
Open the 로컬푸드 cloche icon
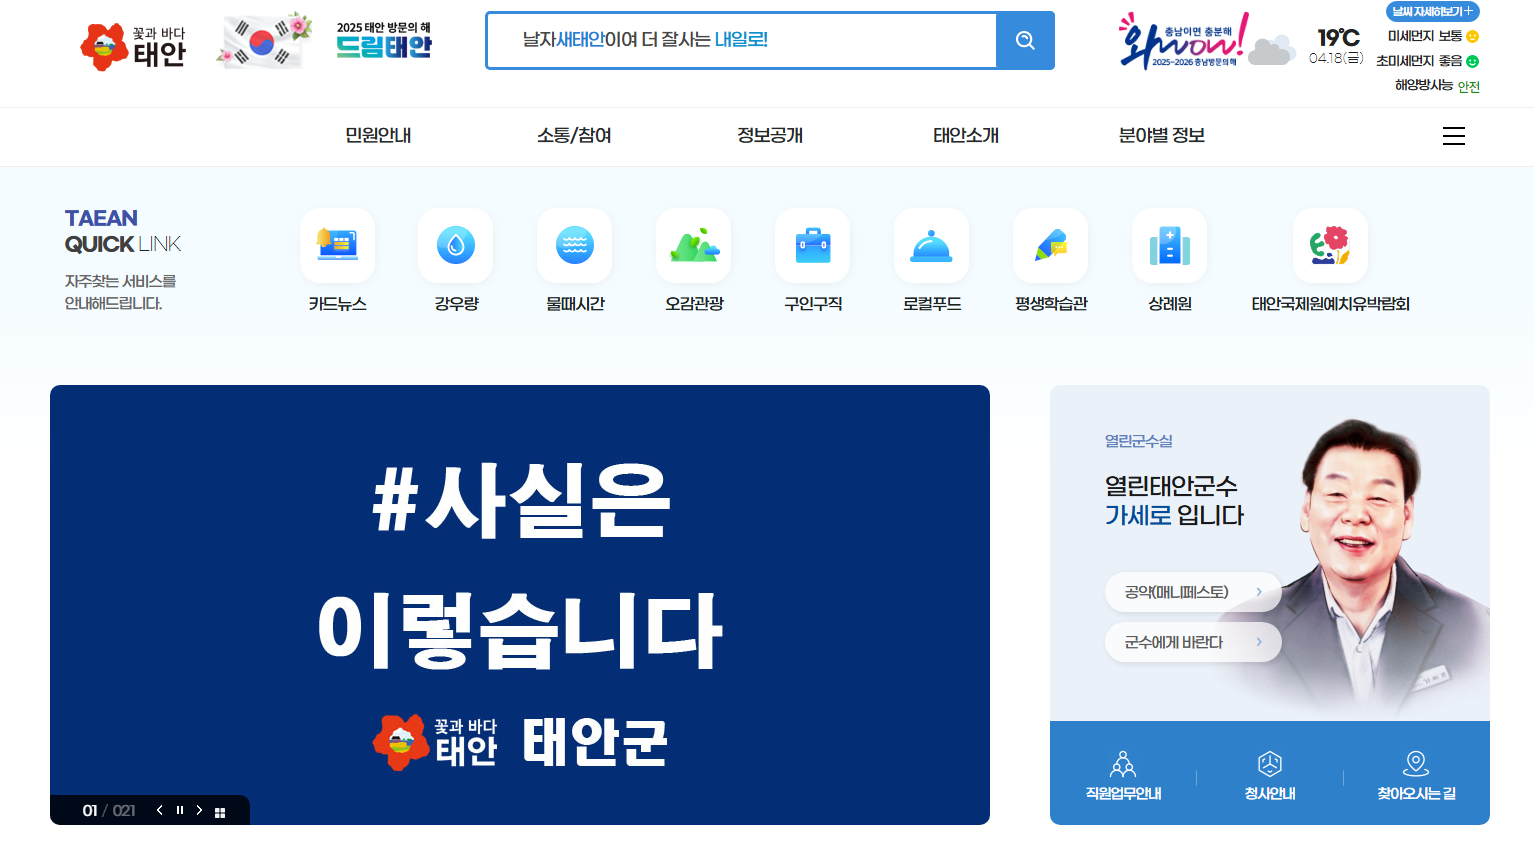932,246
